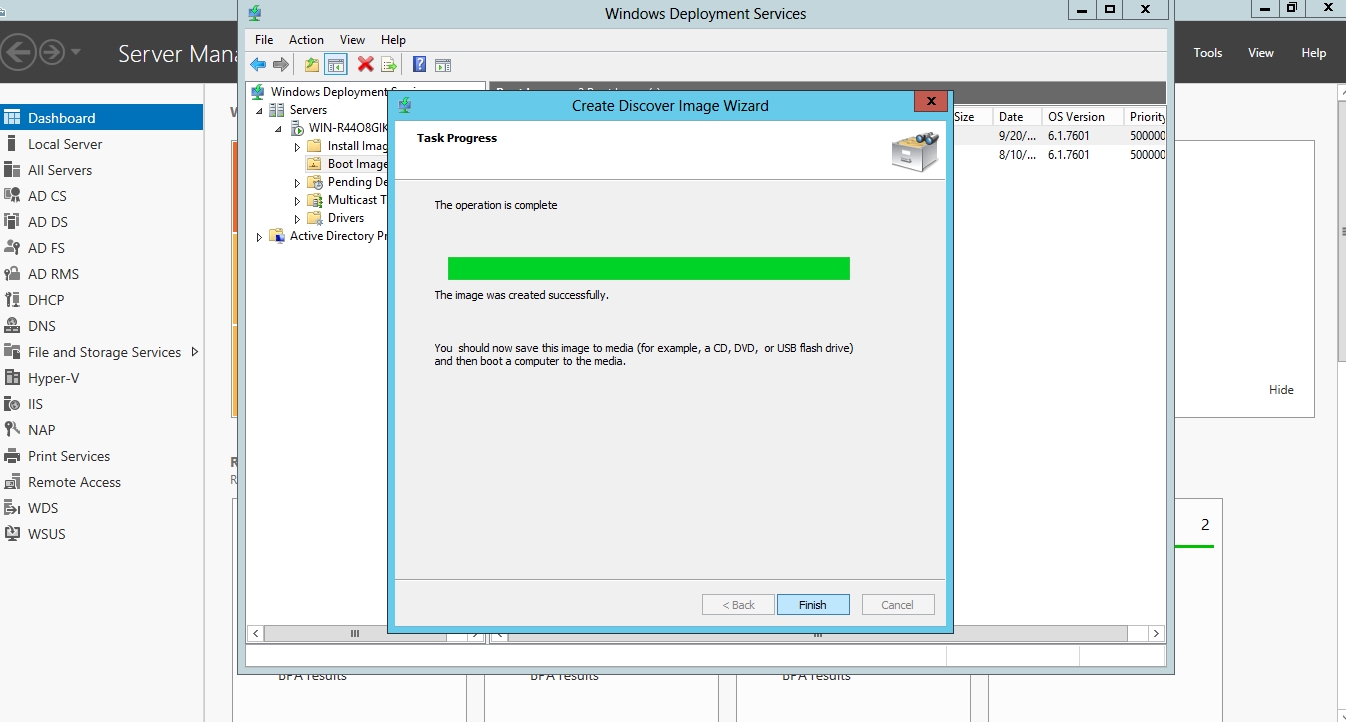Select the Windows Deployment Services root node
The width and height of the screenshot is (1346, 722).
(x=328, y=92)
